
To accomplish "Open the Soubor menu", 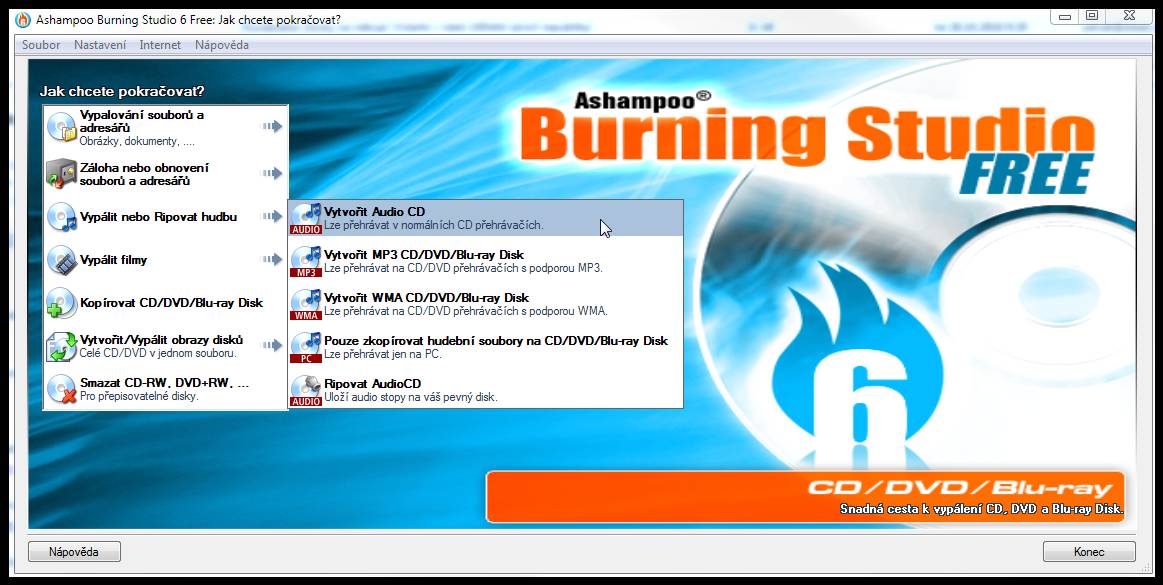I will tap(42, 45).
